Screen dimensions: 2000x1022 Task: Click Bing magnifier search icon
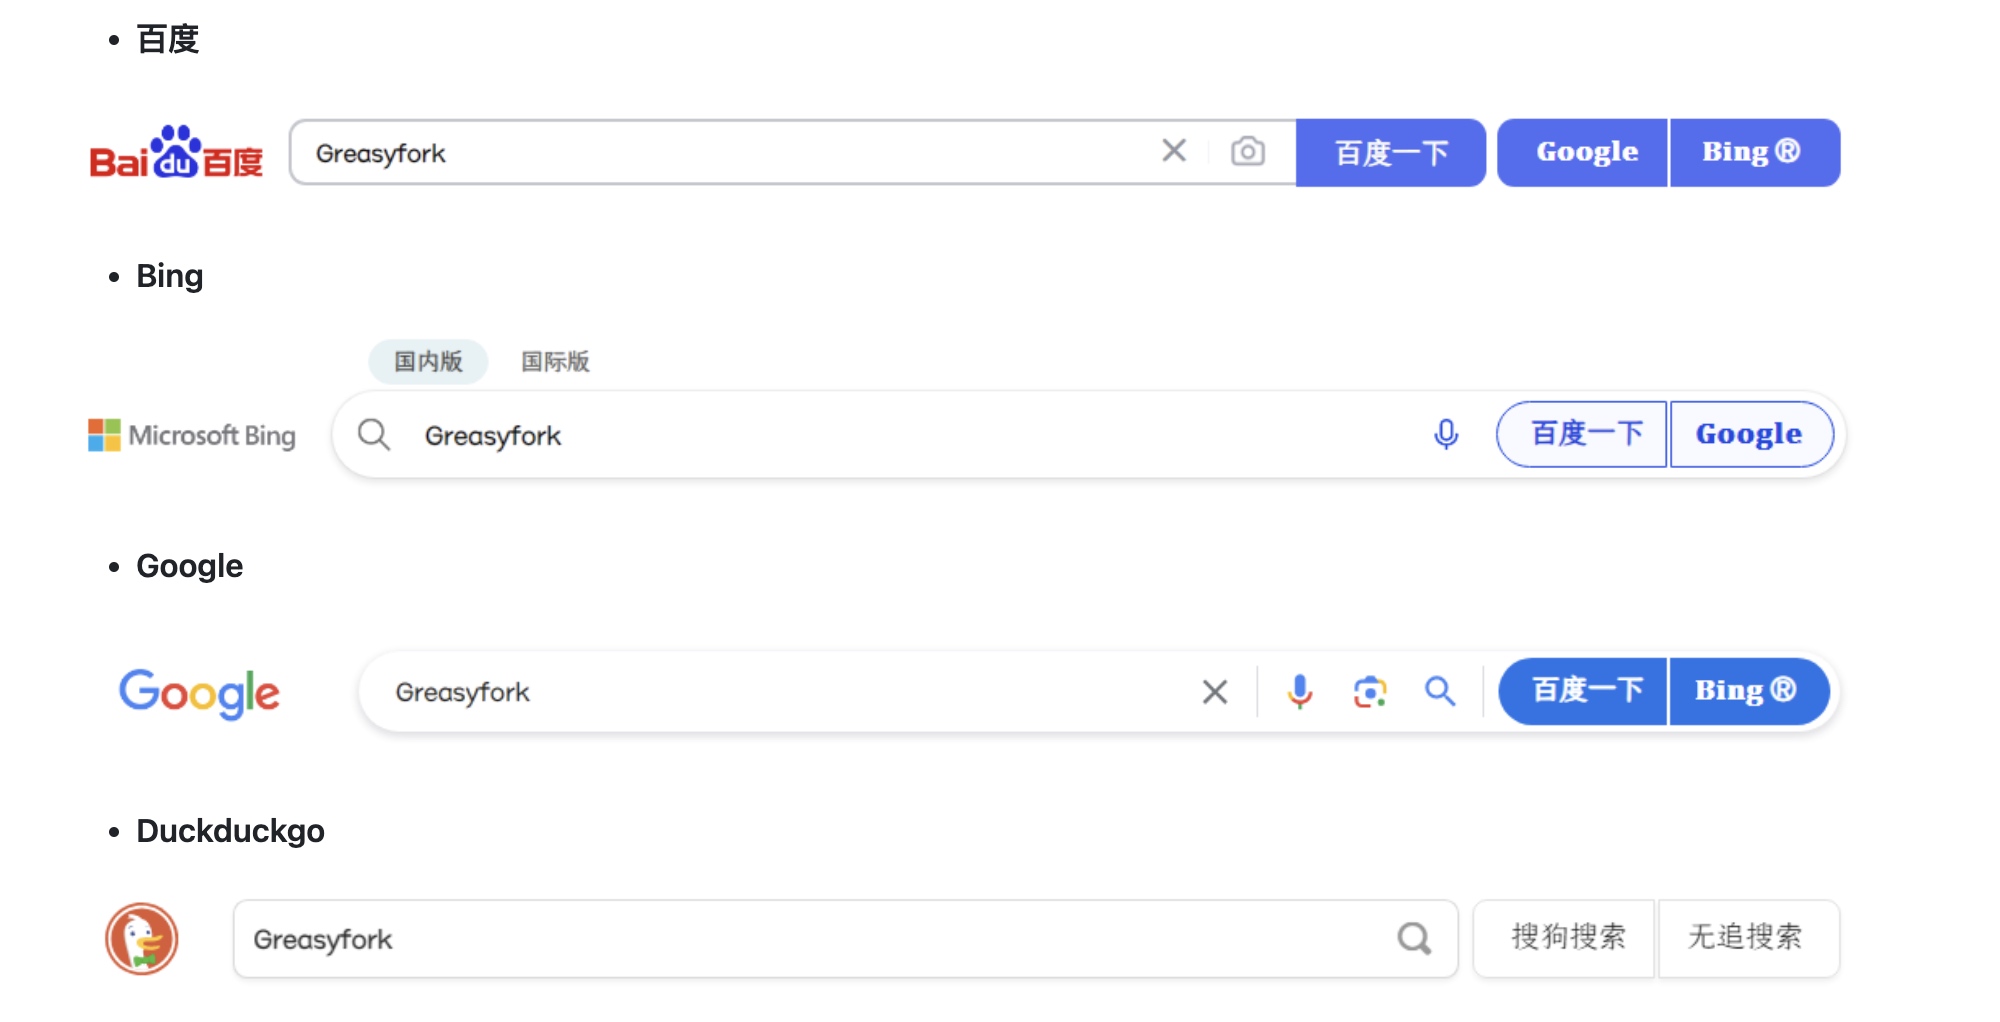374,435
